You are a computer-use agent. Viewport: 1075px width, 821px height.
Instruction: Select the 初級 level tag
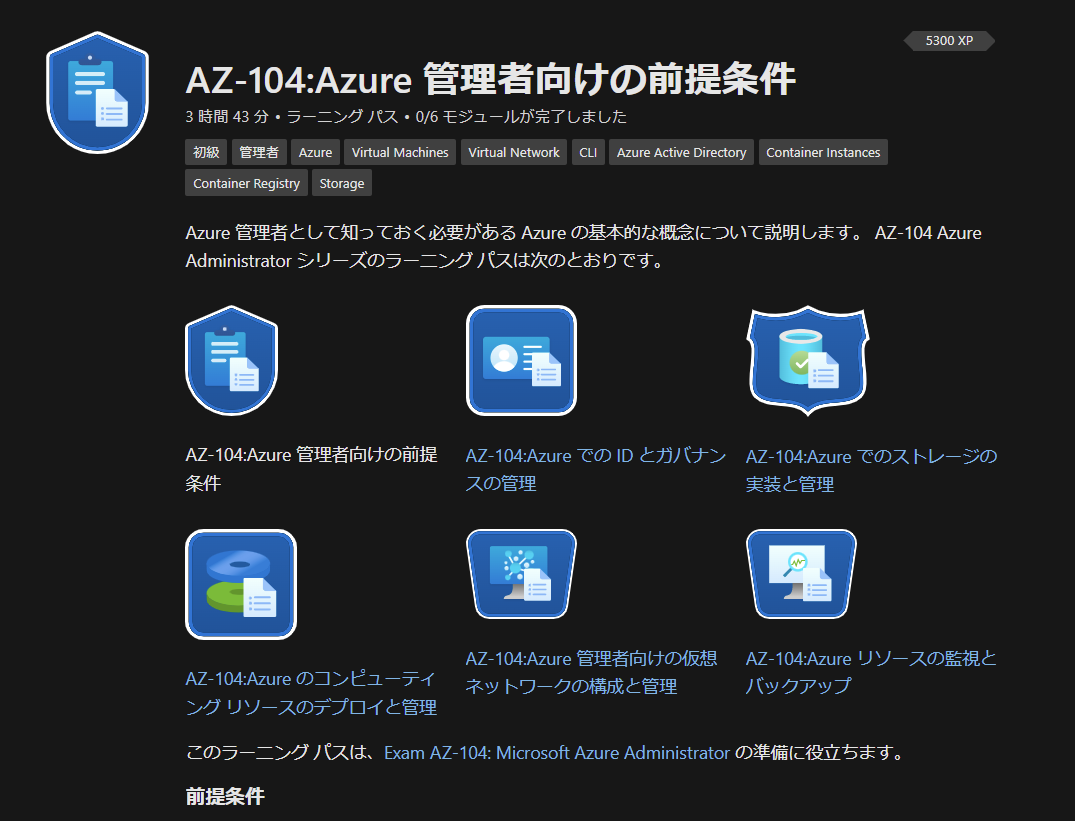pyautogui.click(x=206, y=152)
